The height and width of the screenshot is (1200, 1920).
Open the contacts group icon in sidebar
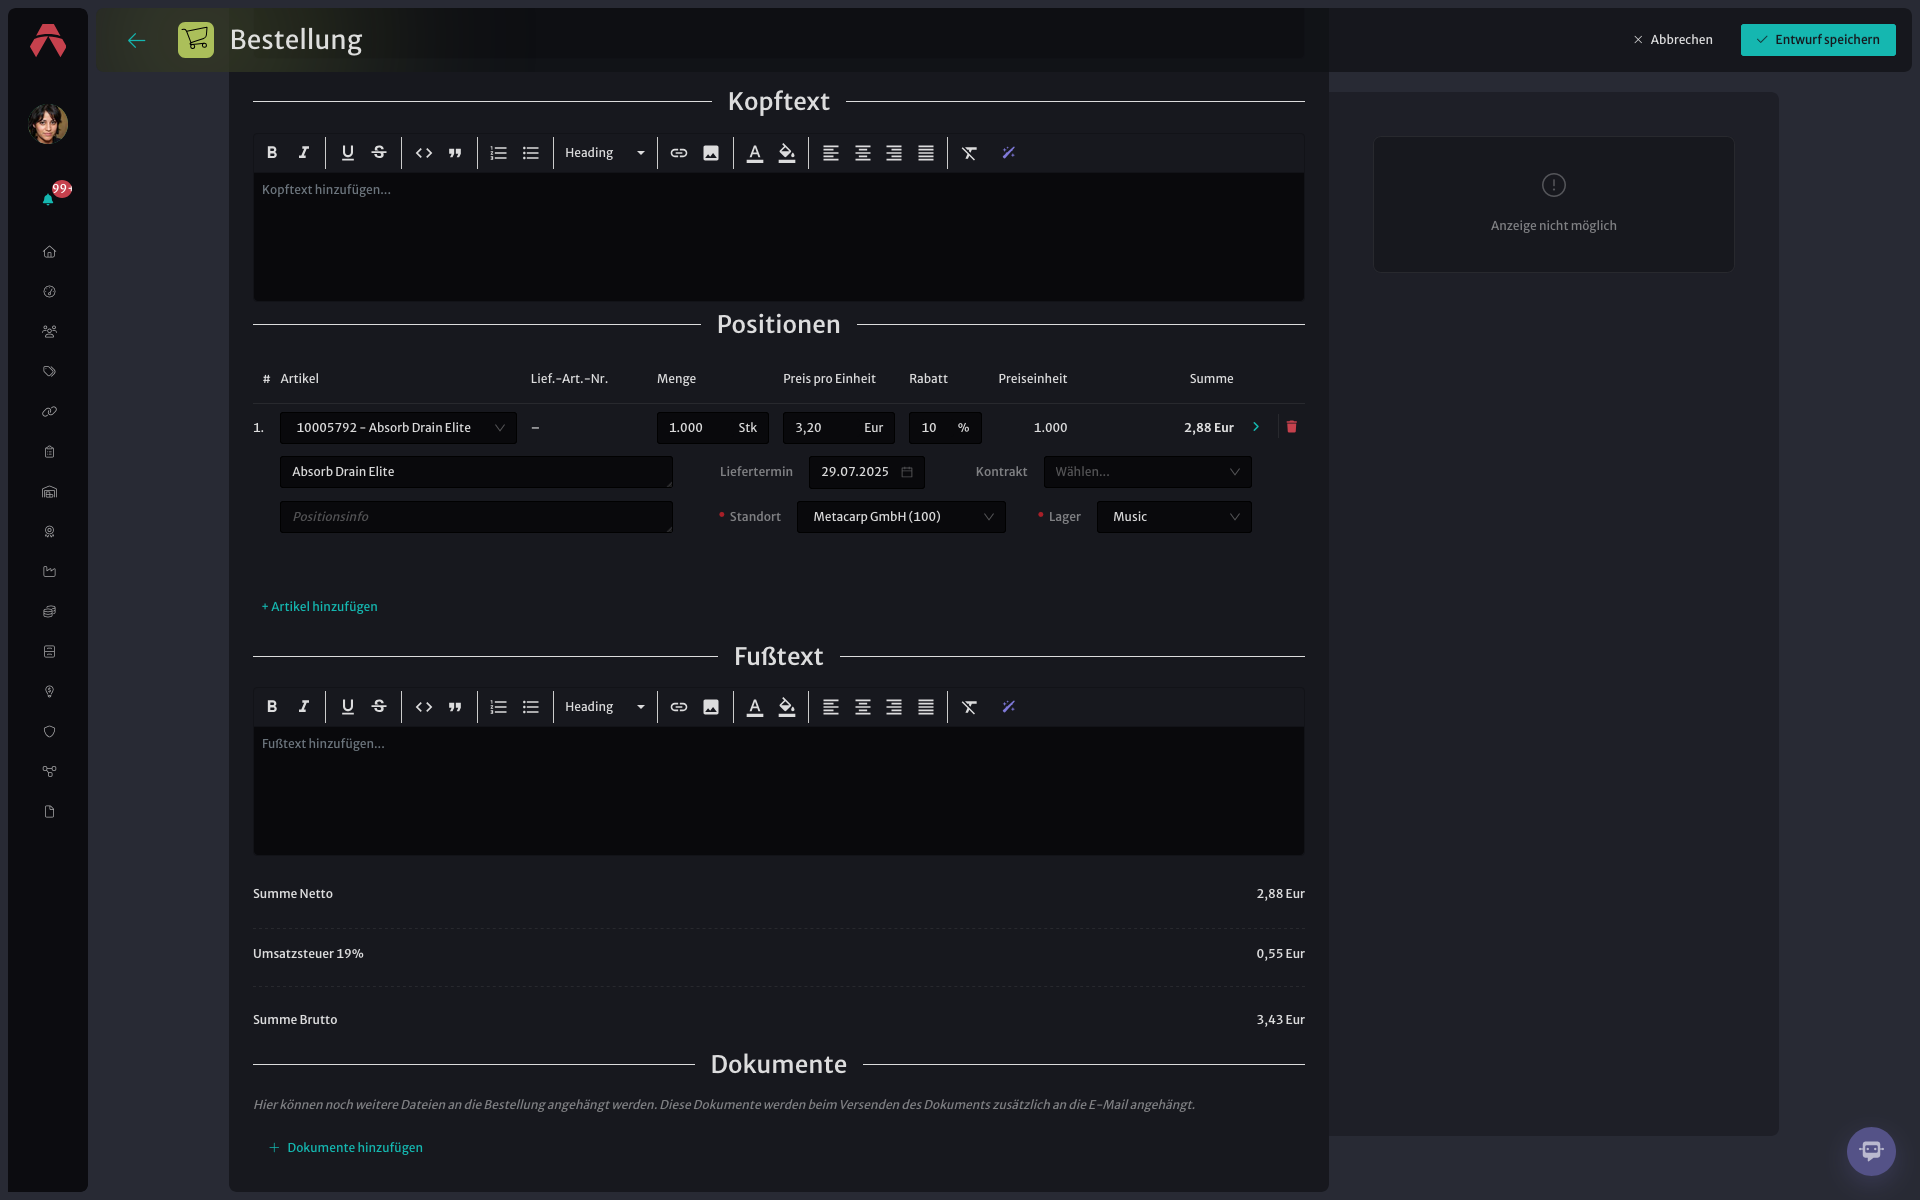point(49,332)
